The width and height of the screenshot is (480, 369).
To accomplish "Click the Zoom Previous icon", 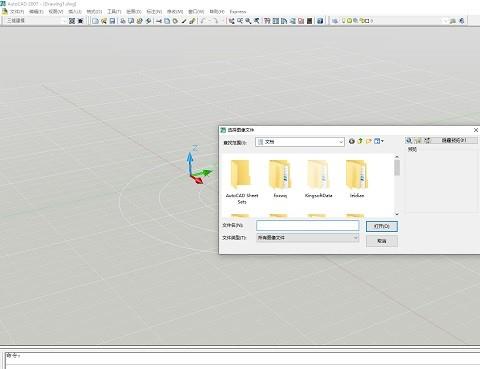I will tap(257, 21).
